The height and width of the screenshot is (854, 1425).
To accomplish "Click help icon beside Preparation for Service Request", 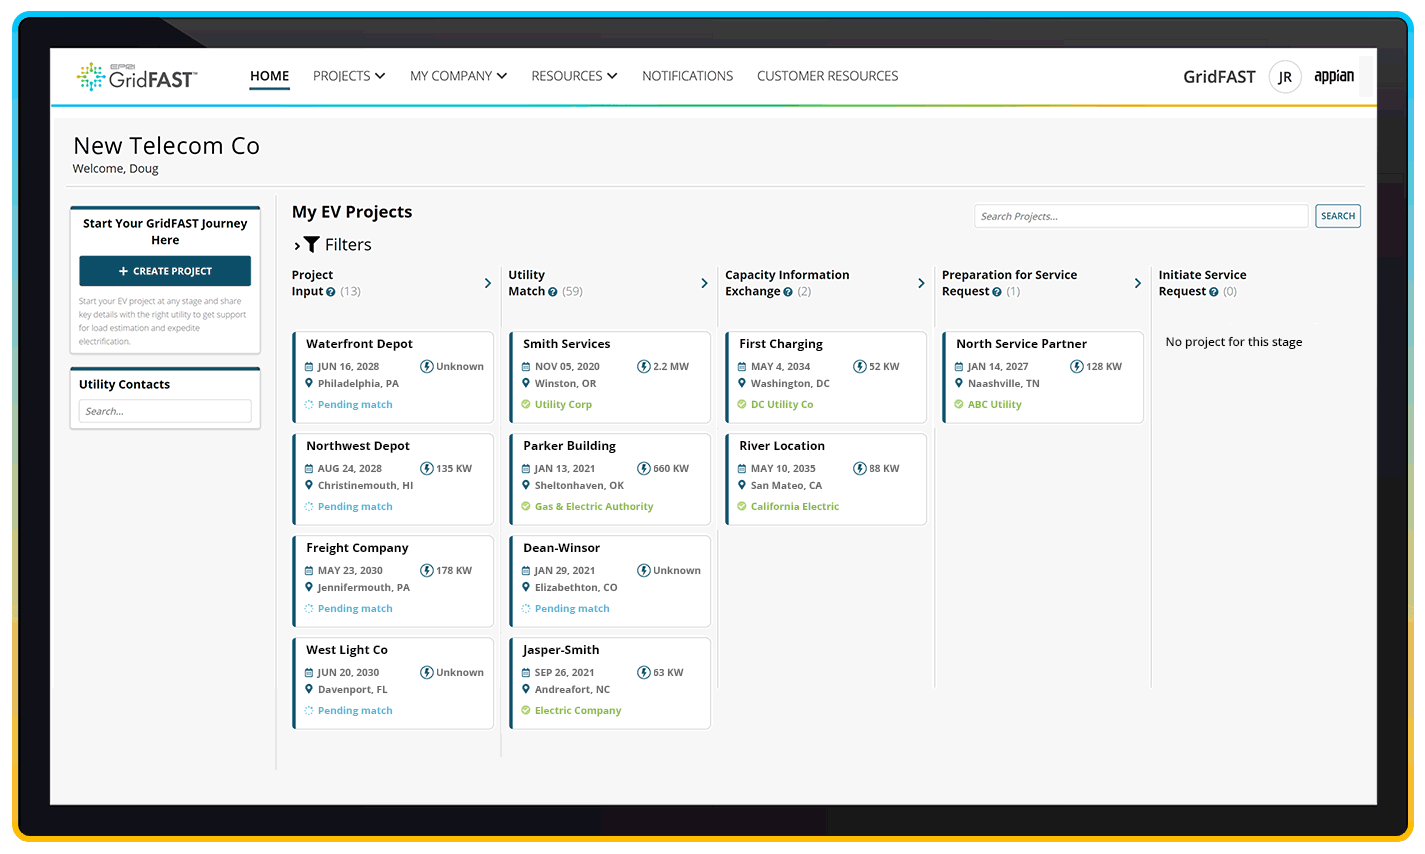I will click(x=997, y=292).
